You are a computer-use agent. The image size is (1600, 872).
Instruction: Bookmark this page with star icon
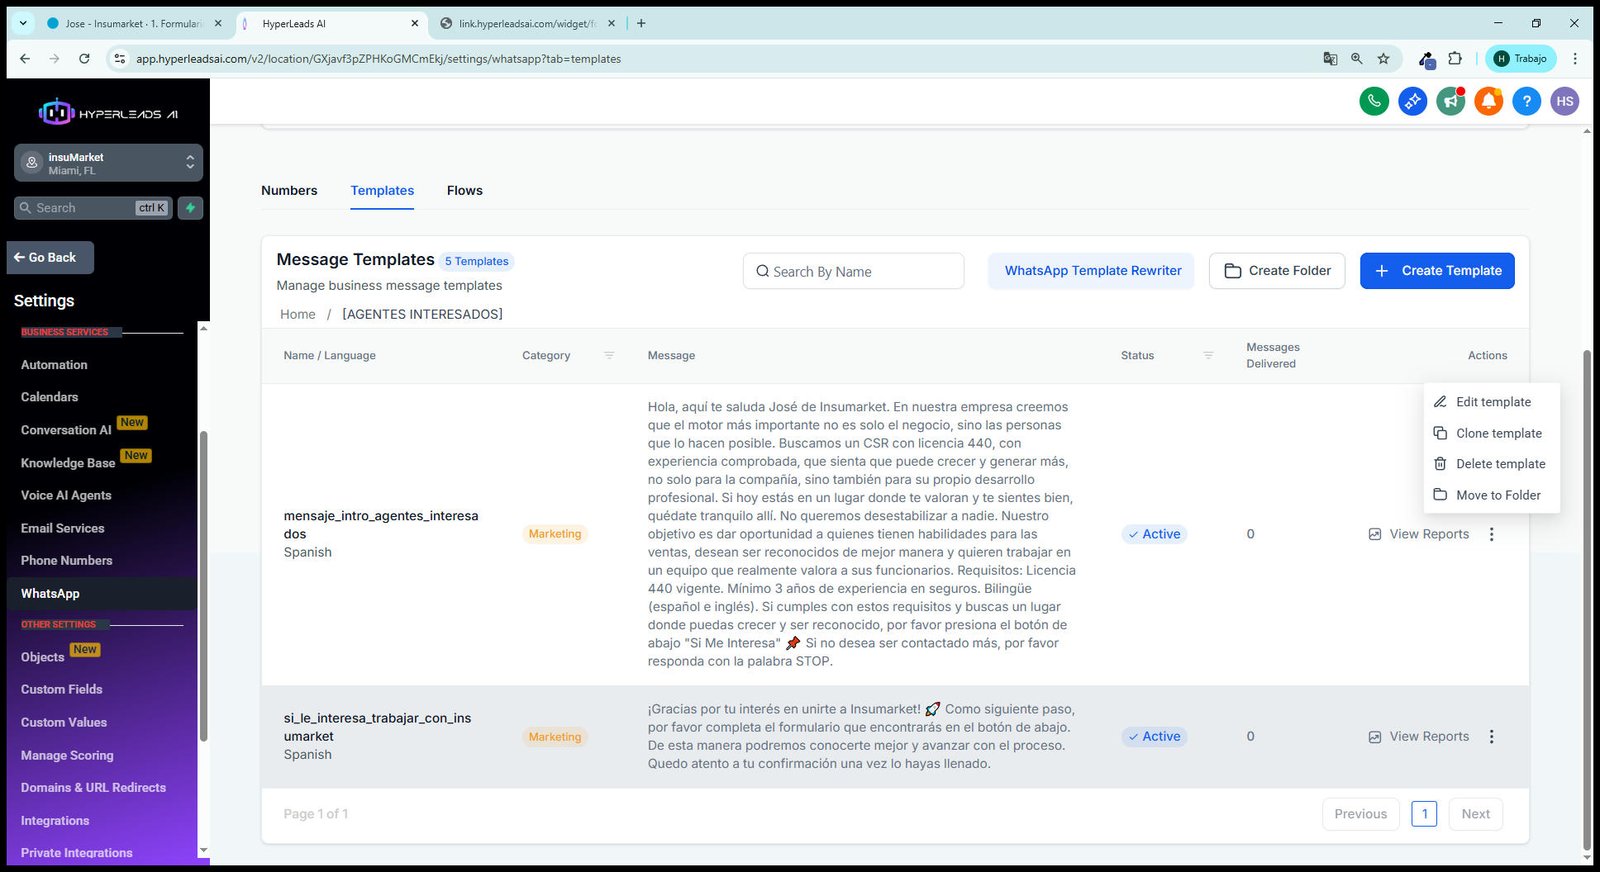1384,59
